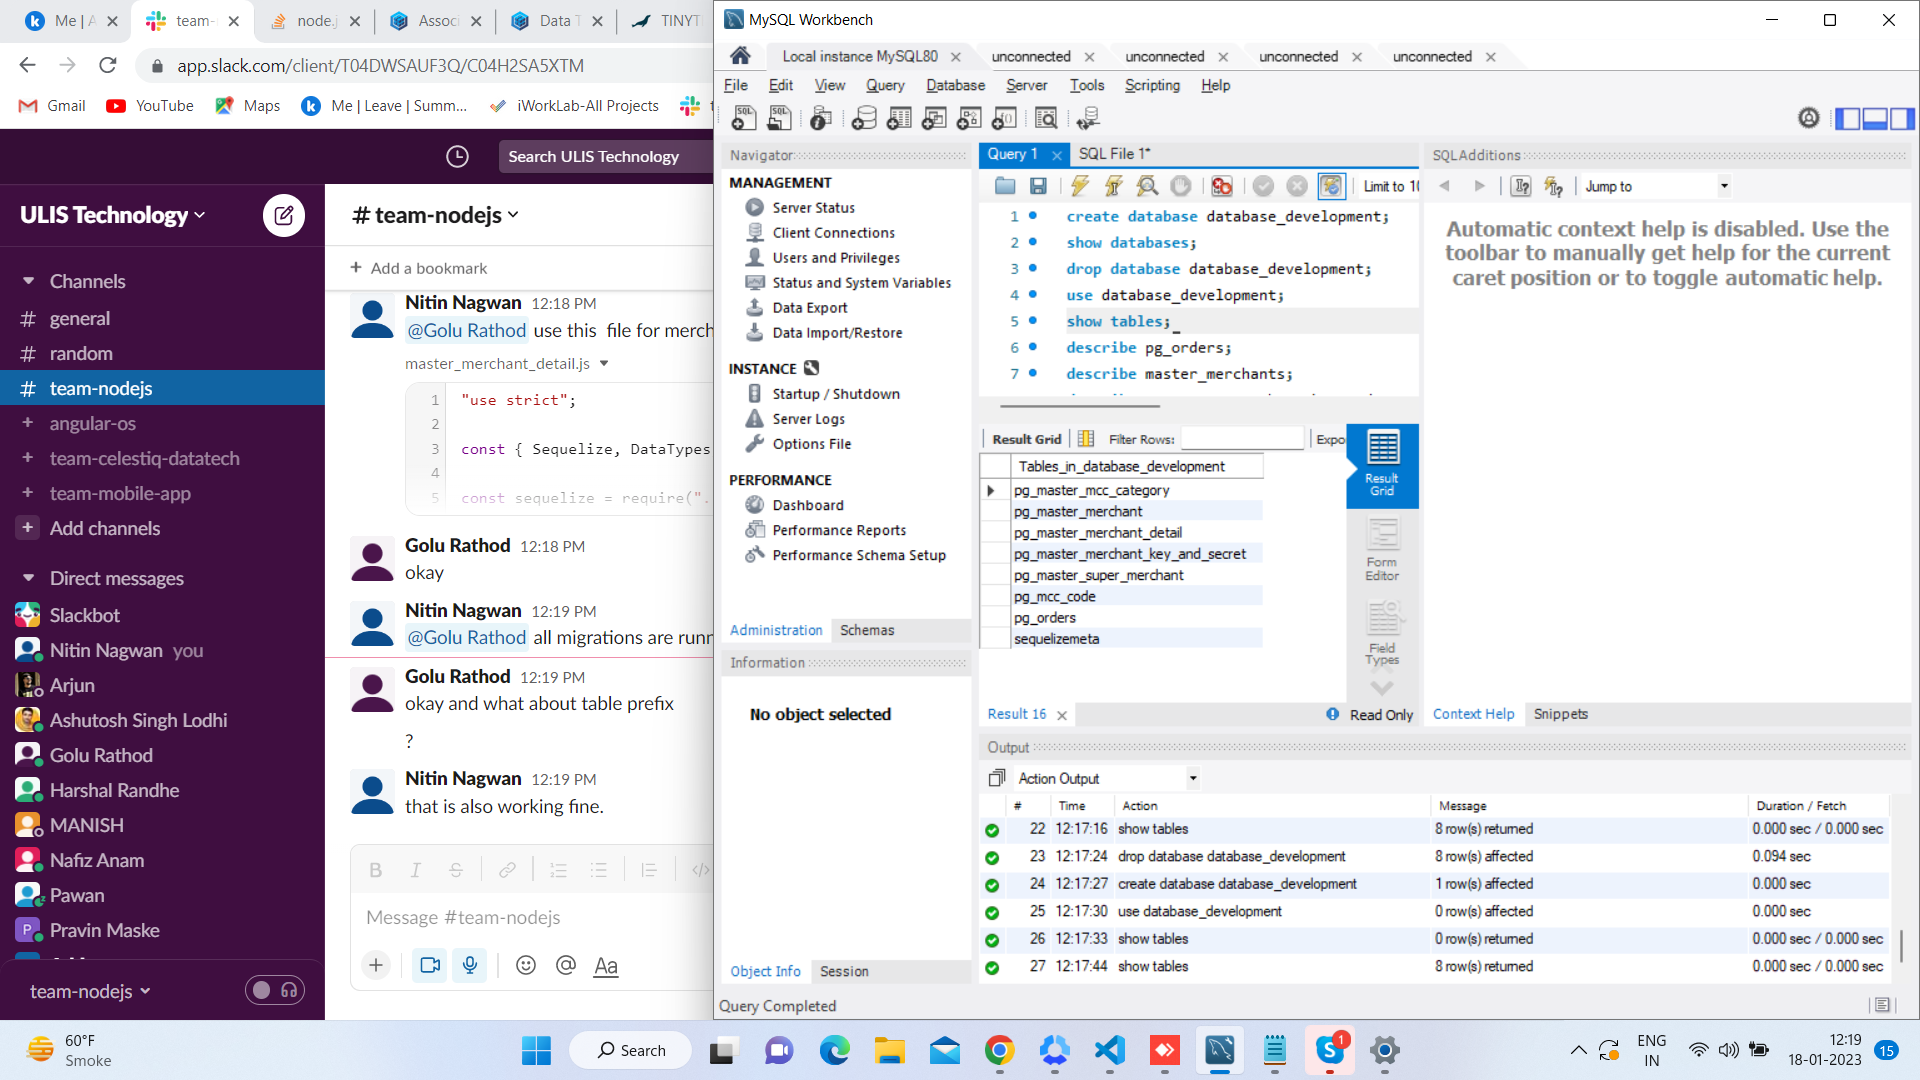Create new view toolbar icon

click(934, 119)
